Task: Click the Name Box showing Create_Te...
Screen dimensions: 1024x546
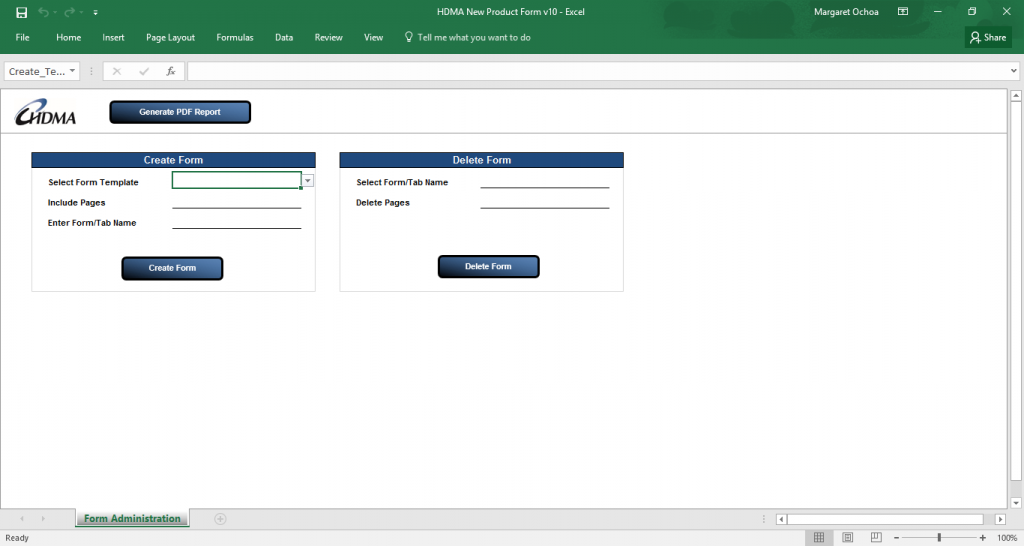Action: point(37,71)
